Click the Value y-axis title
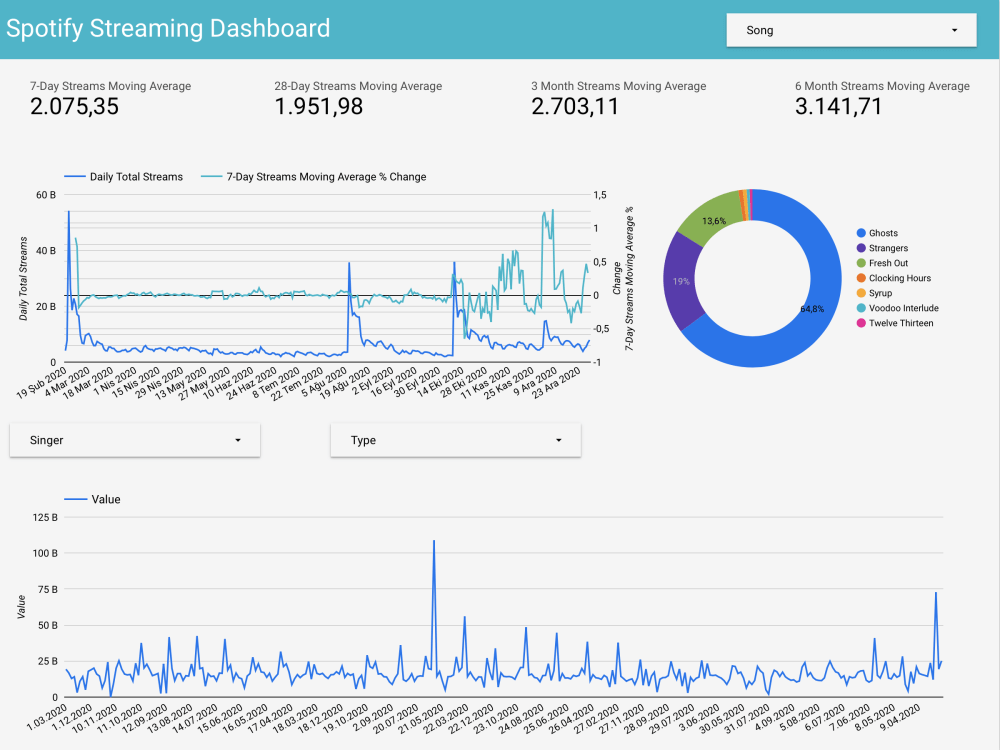 tap(21, 607)
